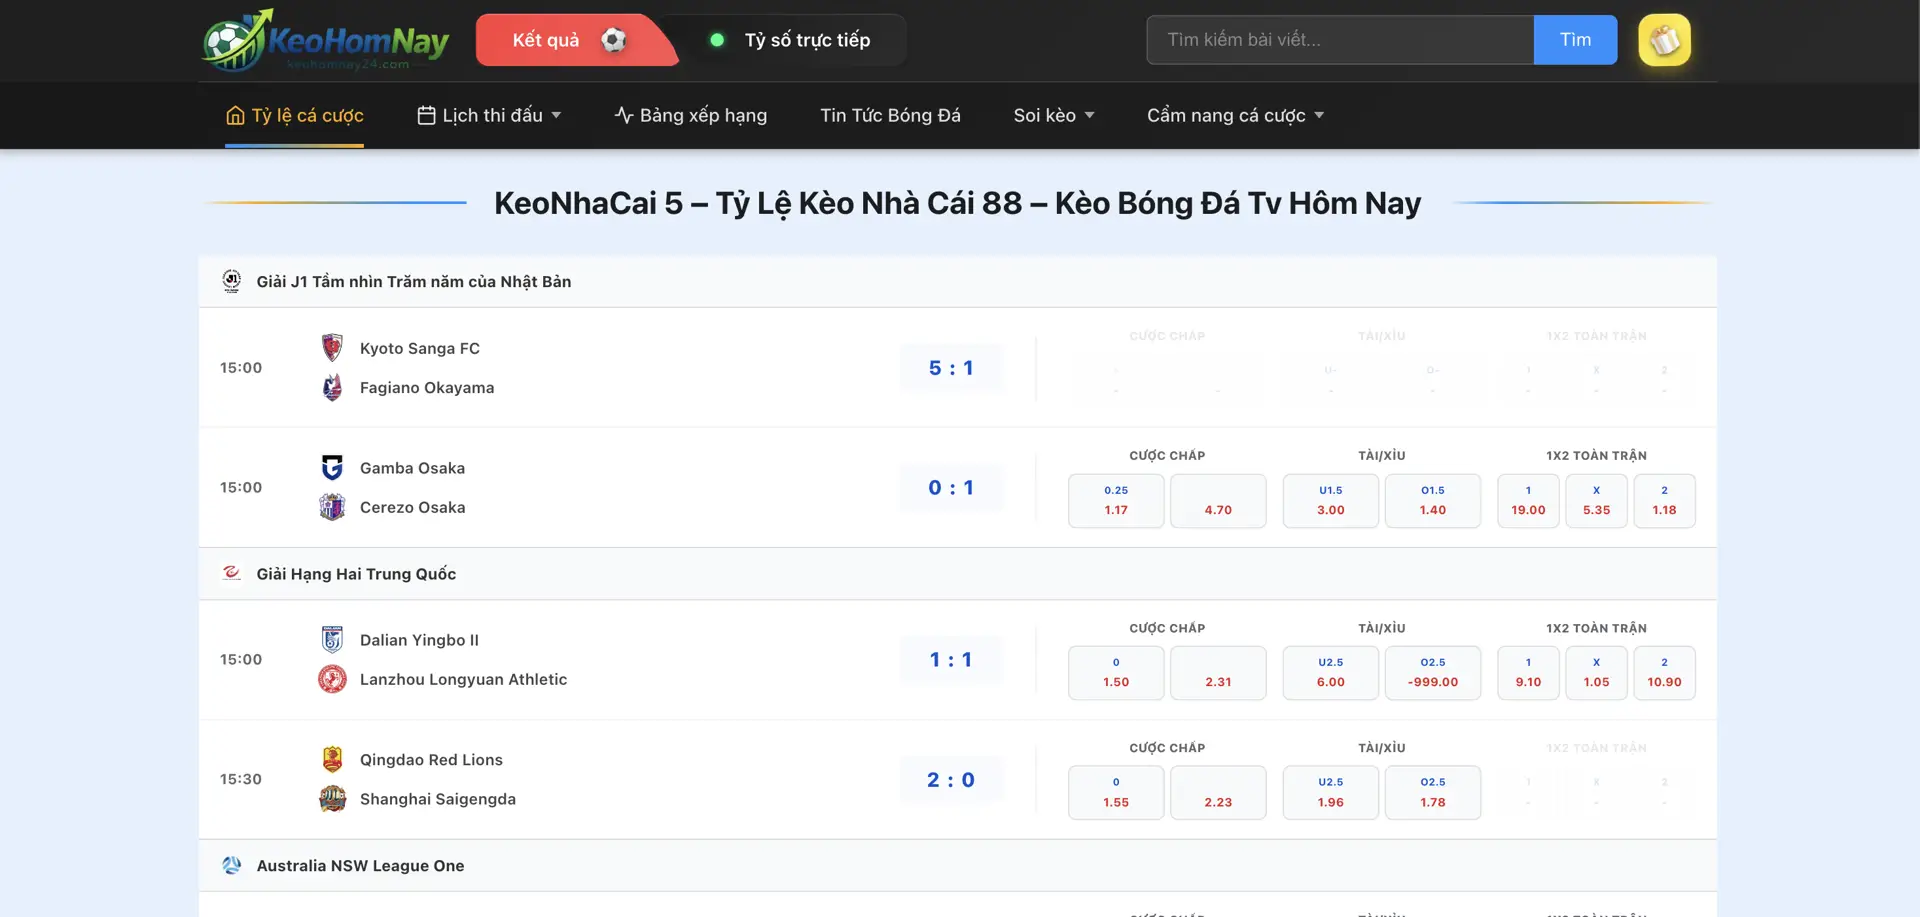The width and height of the screenshot is (1920, 917).
Task: Focus the Tìm kiếm bài viết search field
Action: point(1340,40)
